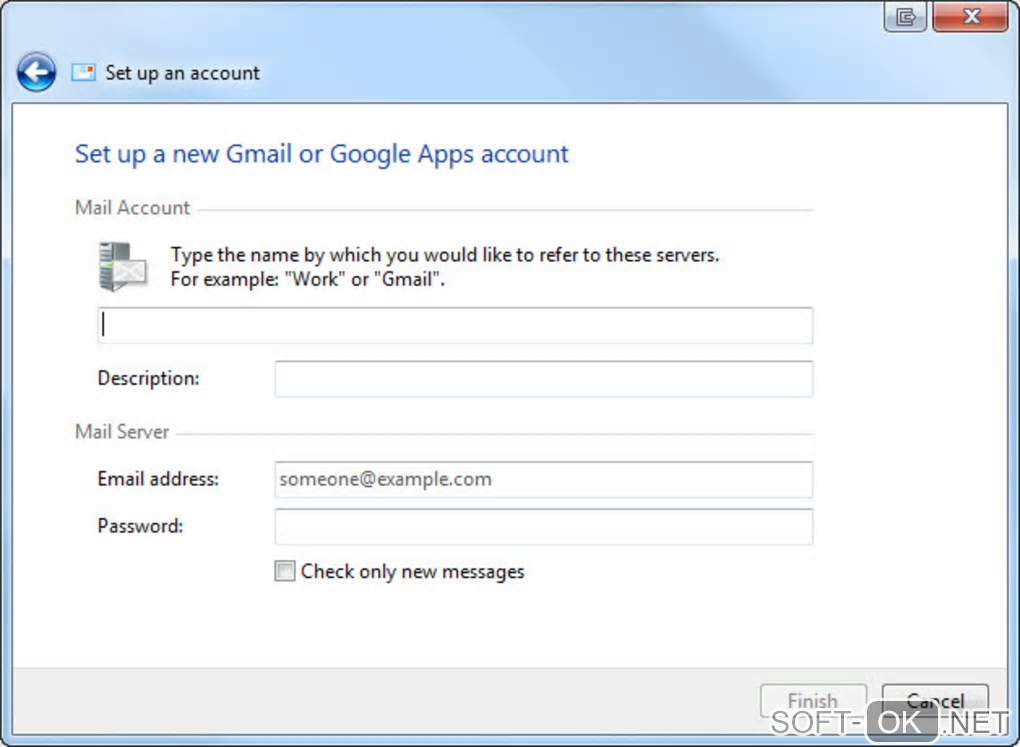
Task: Go back with the blue arrow button
Action: click(36, 72)
